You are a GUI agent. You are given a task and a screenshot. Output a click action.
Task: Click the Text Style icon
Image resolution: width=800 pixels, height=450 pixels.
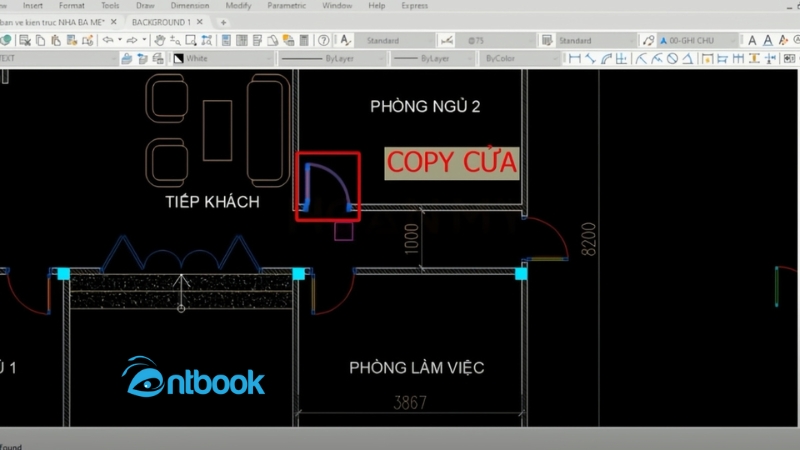345,40
